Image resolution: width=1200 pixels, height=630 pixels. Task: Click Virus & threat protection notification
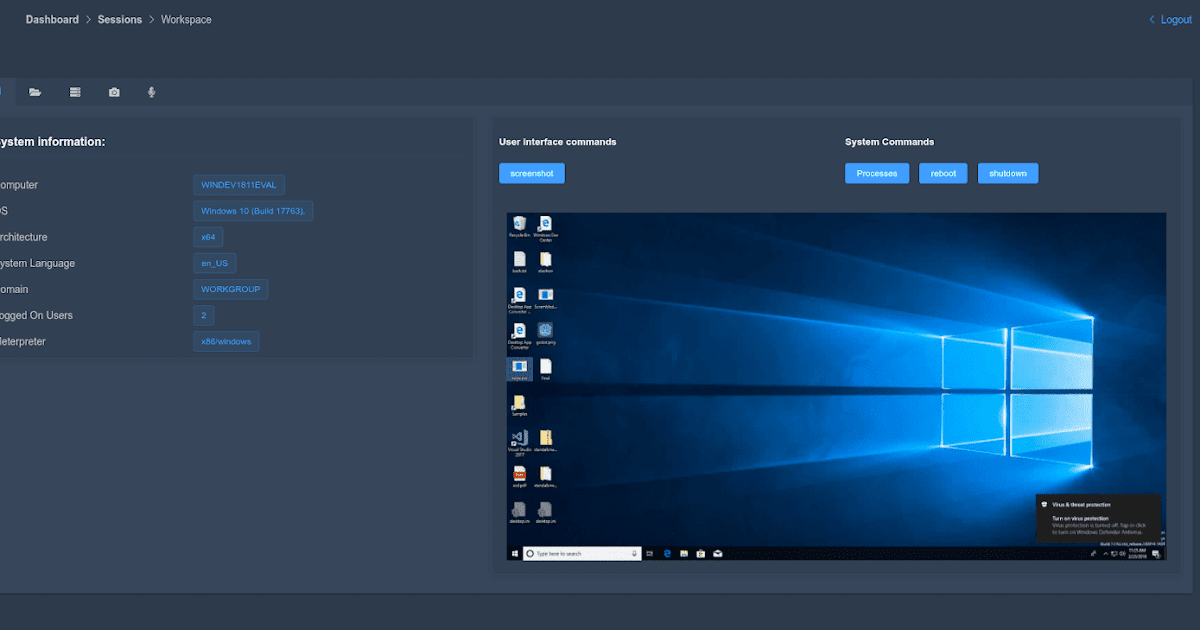pyautogui.click(x=1098, y=518)
